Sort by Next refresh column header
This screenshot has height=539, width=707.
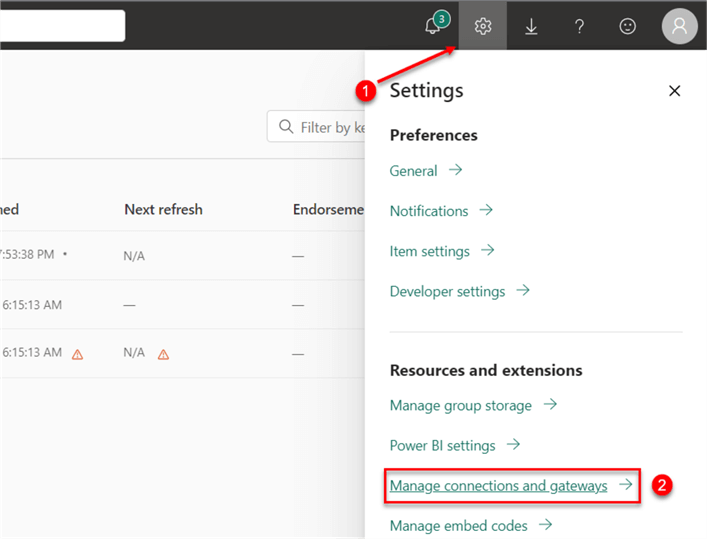[x=163, y=209]
